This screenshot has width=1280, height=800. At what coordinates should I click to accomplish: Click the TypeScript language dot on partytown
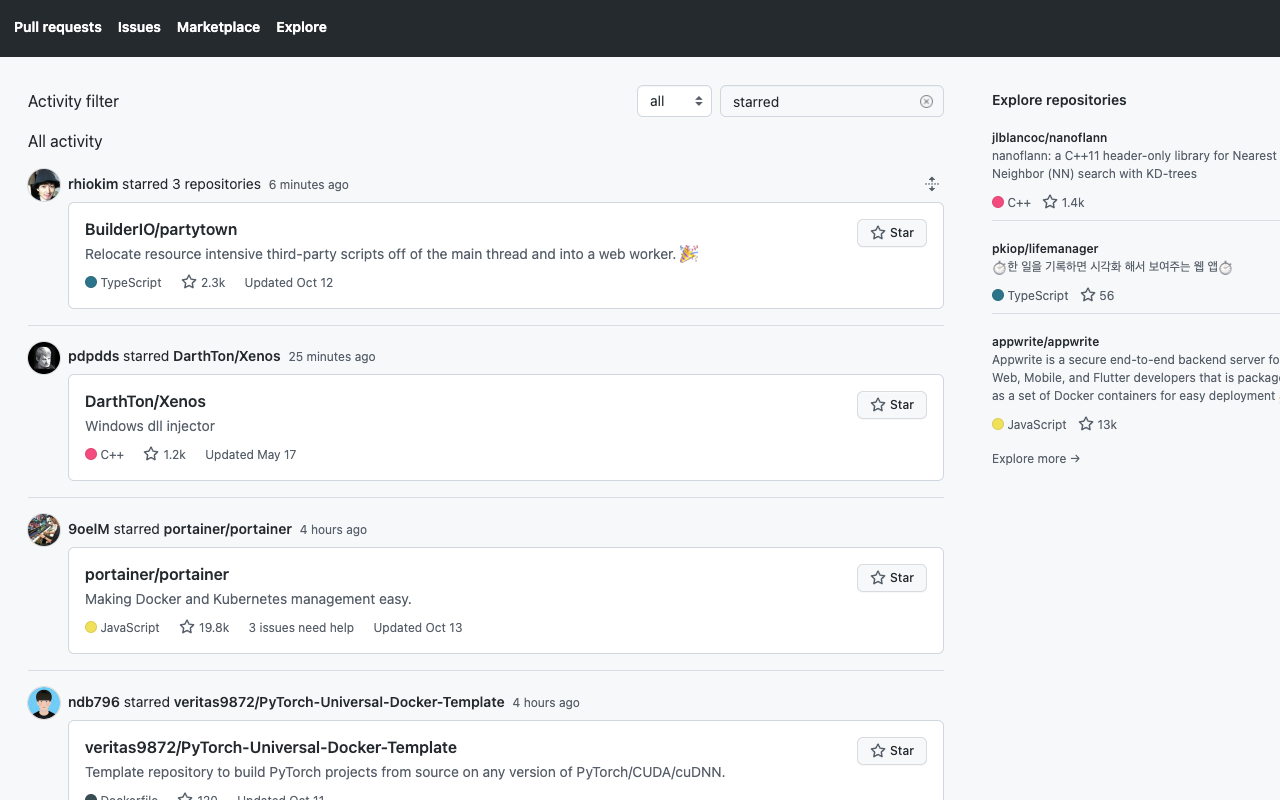pyautogui.click(x=91, y=283)
